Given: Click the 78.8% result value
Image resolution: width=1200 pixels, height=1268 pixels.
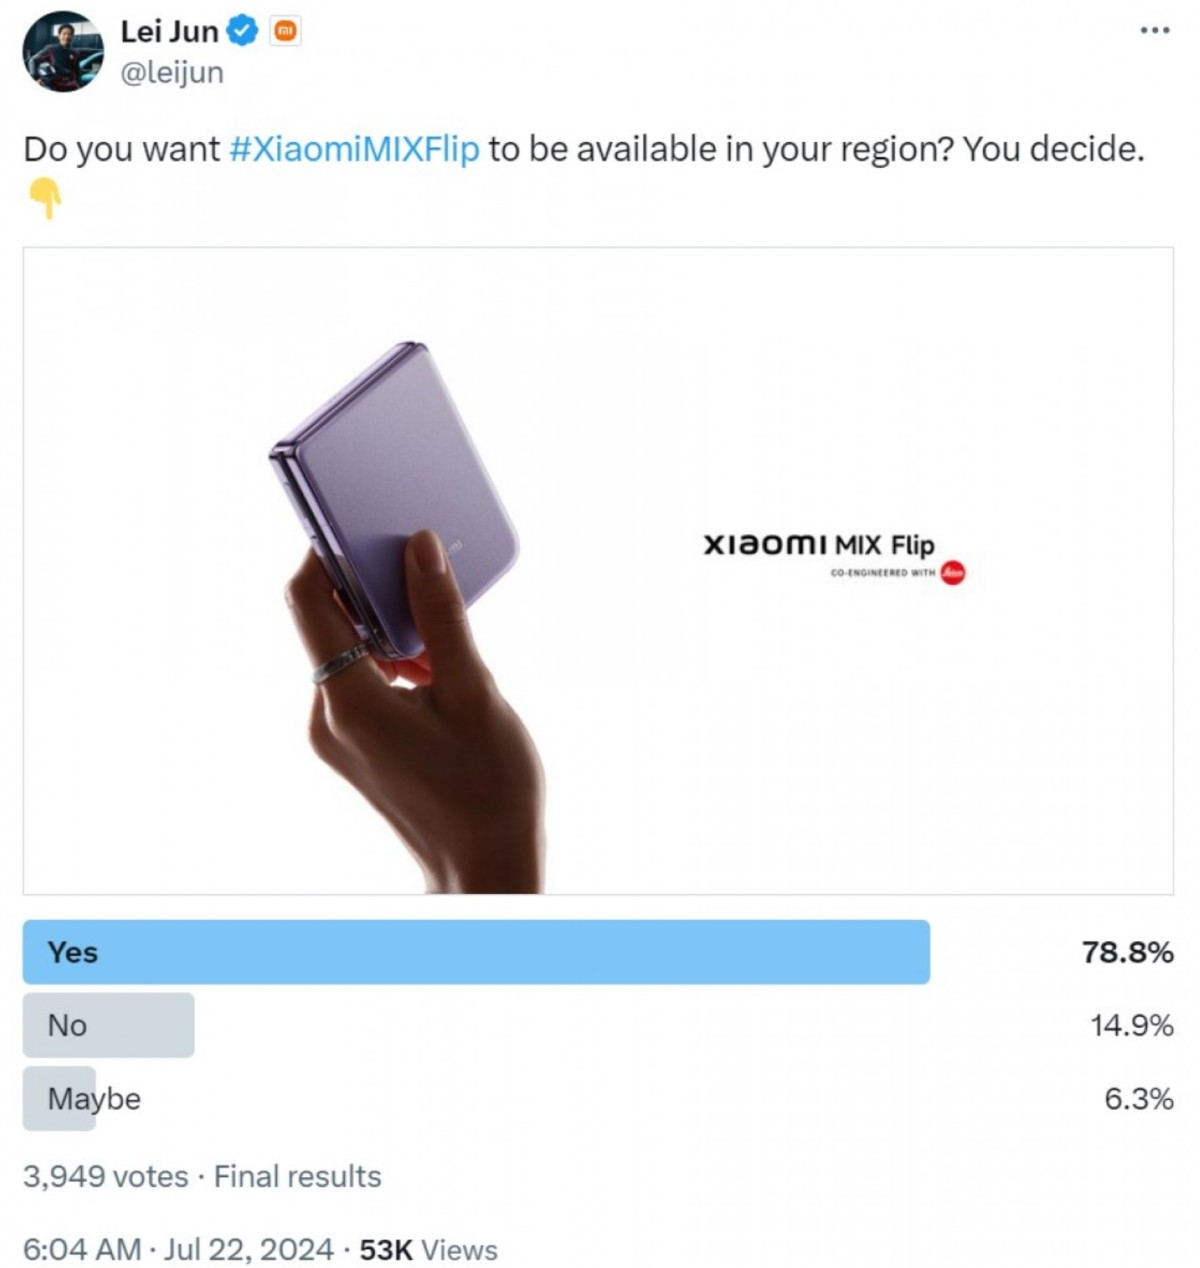Looking at the screenshot, I should click(x=1127, y=952).
